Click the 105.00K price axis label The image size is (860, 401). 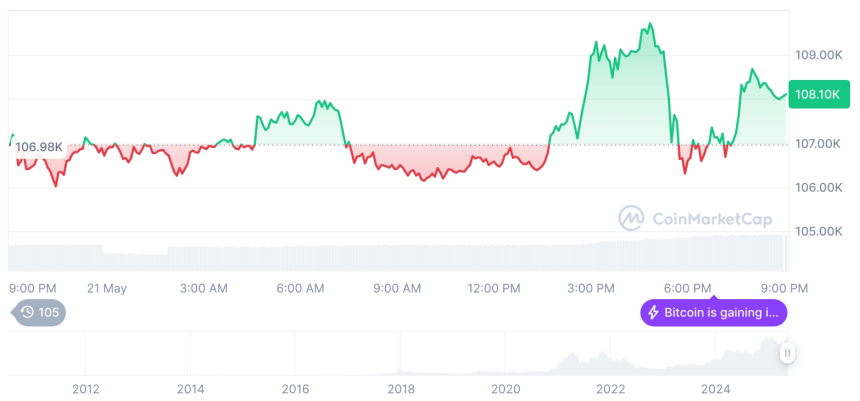pyautogui.click(x=816, y=231)
